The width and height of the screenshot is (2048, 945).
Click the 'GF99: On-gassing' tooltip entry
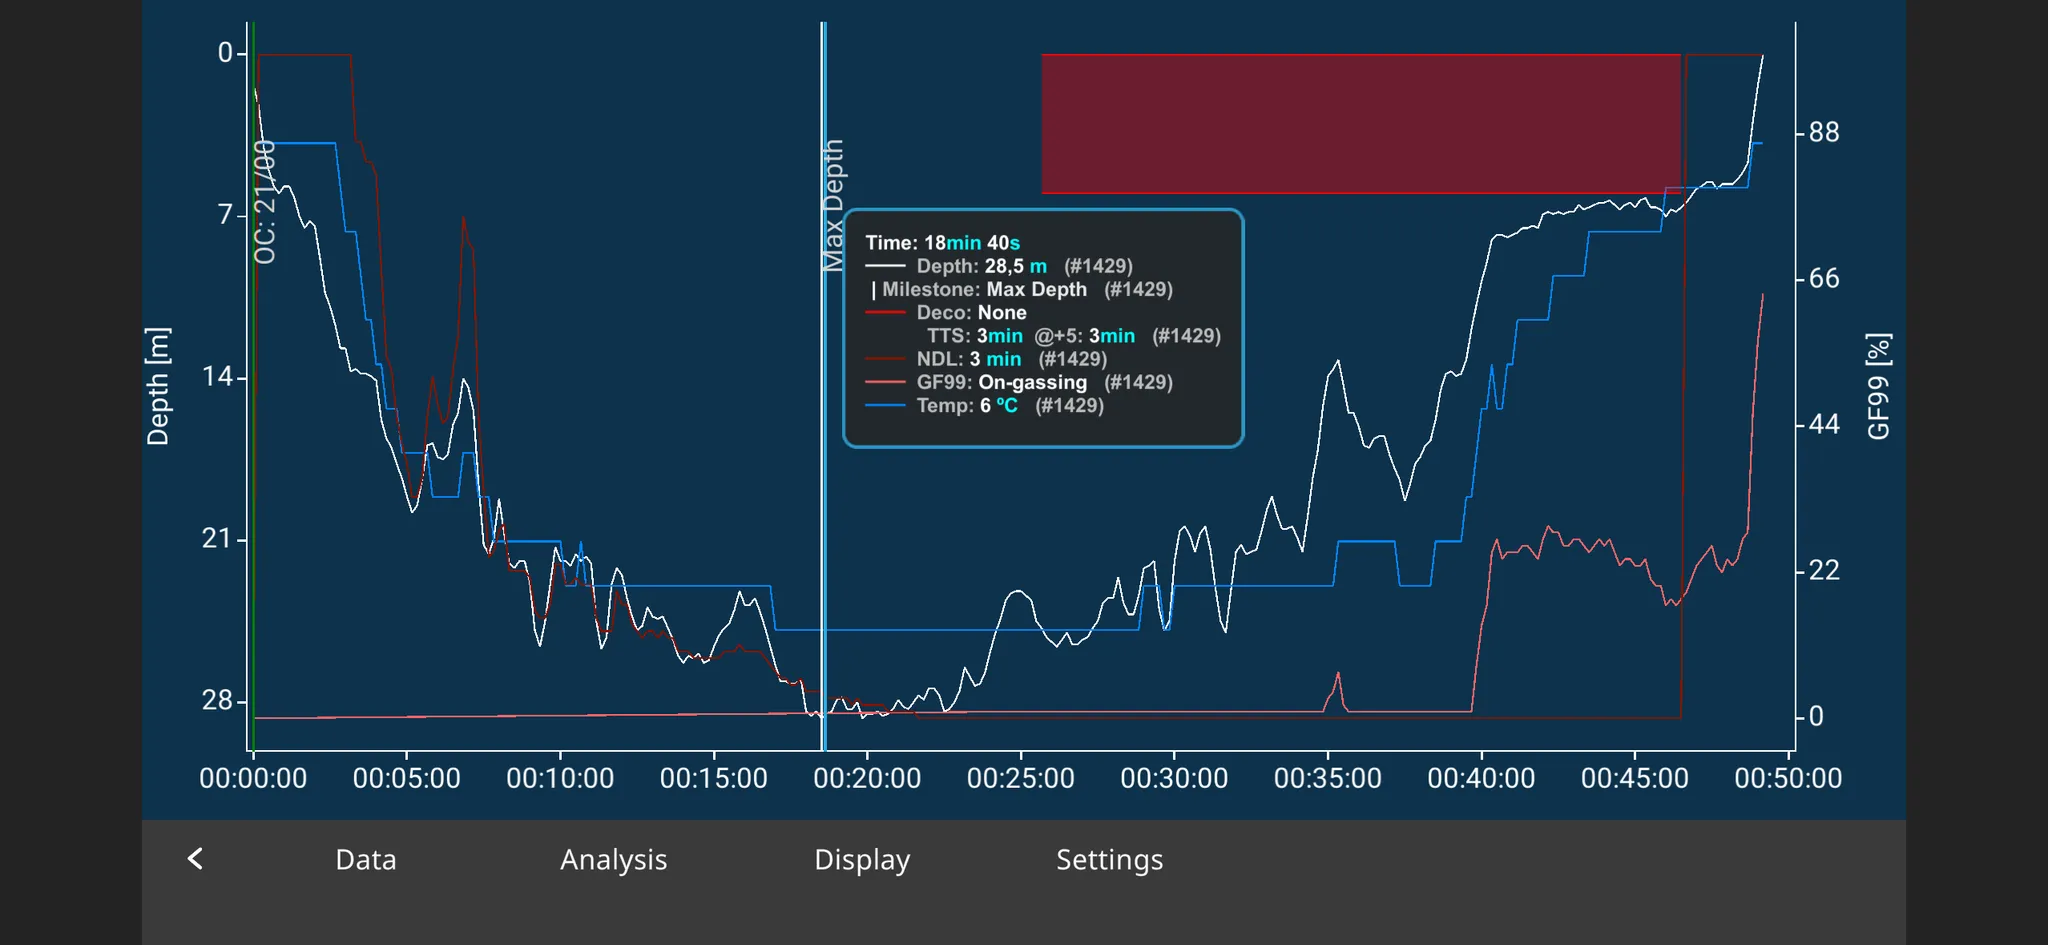pos(1019,382)
